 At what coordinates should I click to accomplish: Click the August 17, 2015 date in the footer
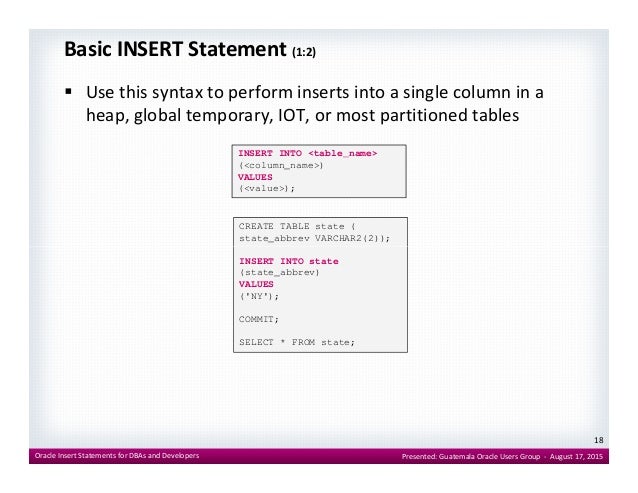(576, 456)
